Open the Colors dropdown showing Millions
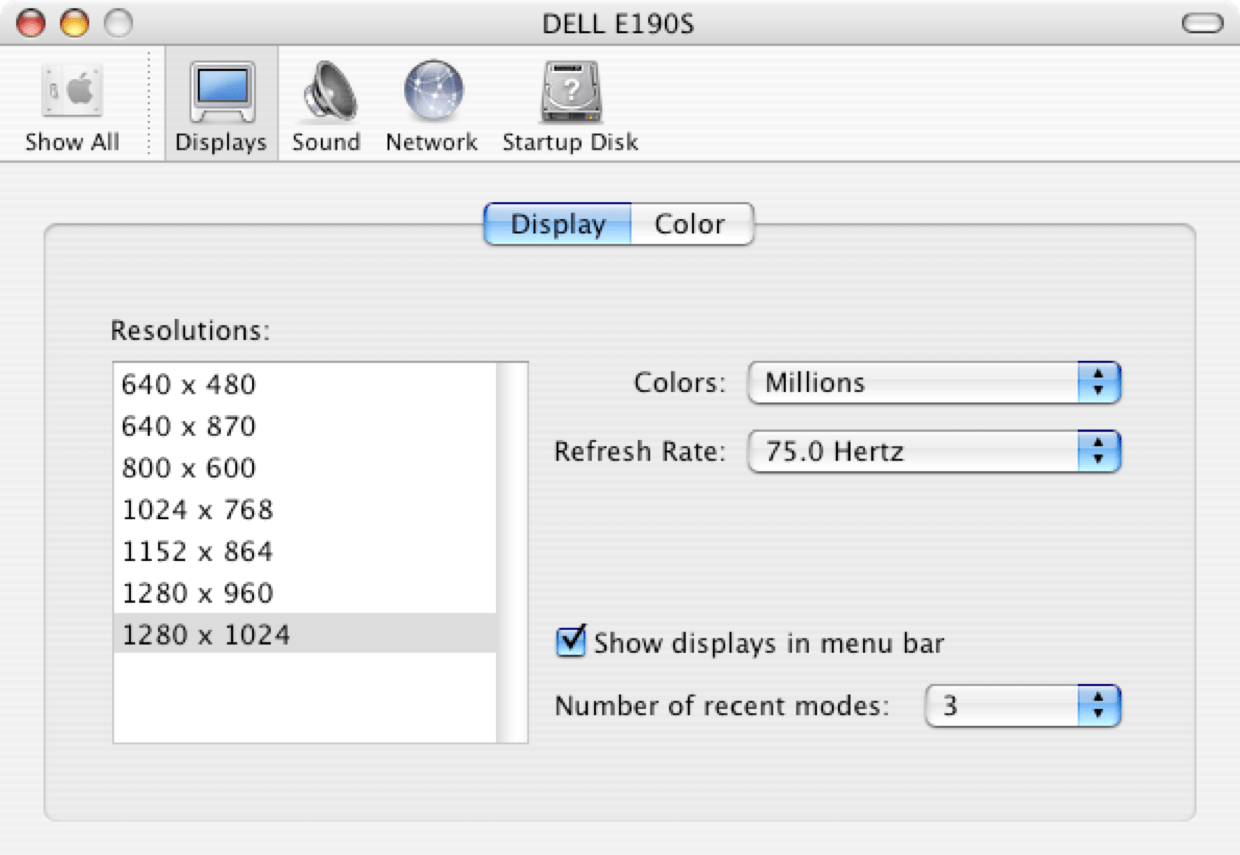This screenshot has width=1240, height=855. coord(934,383)
